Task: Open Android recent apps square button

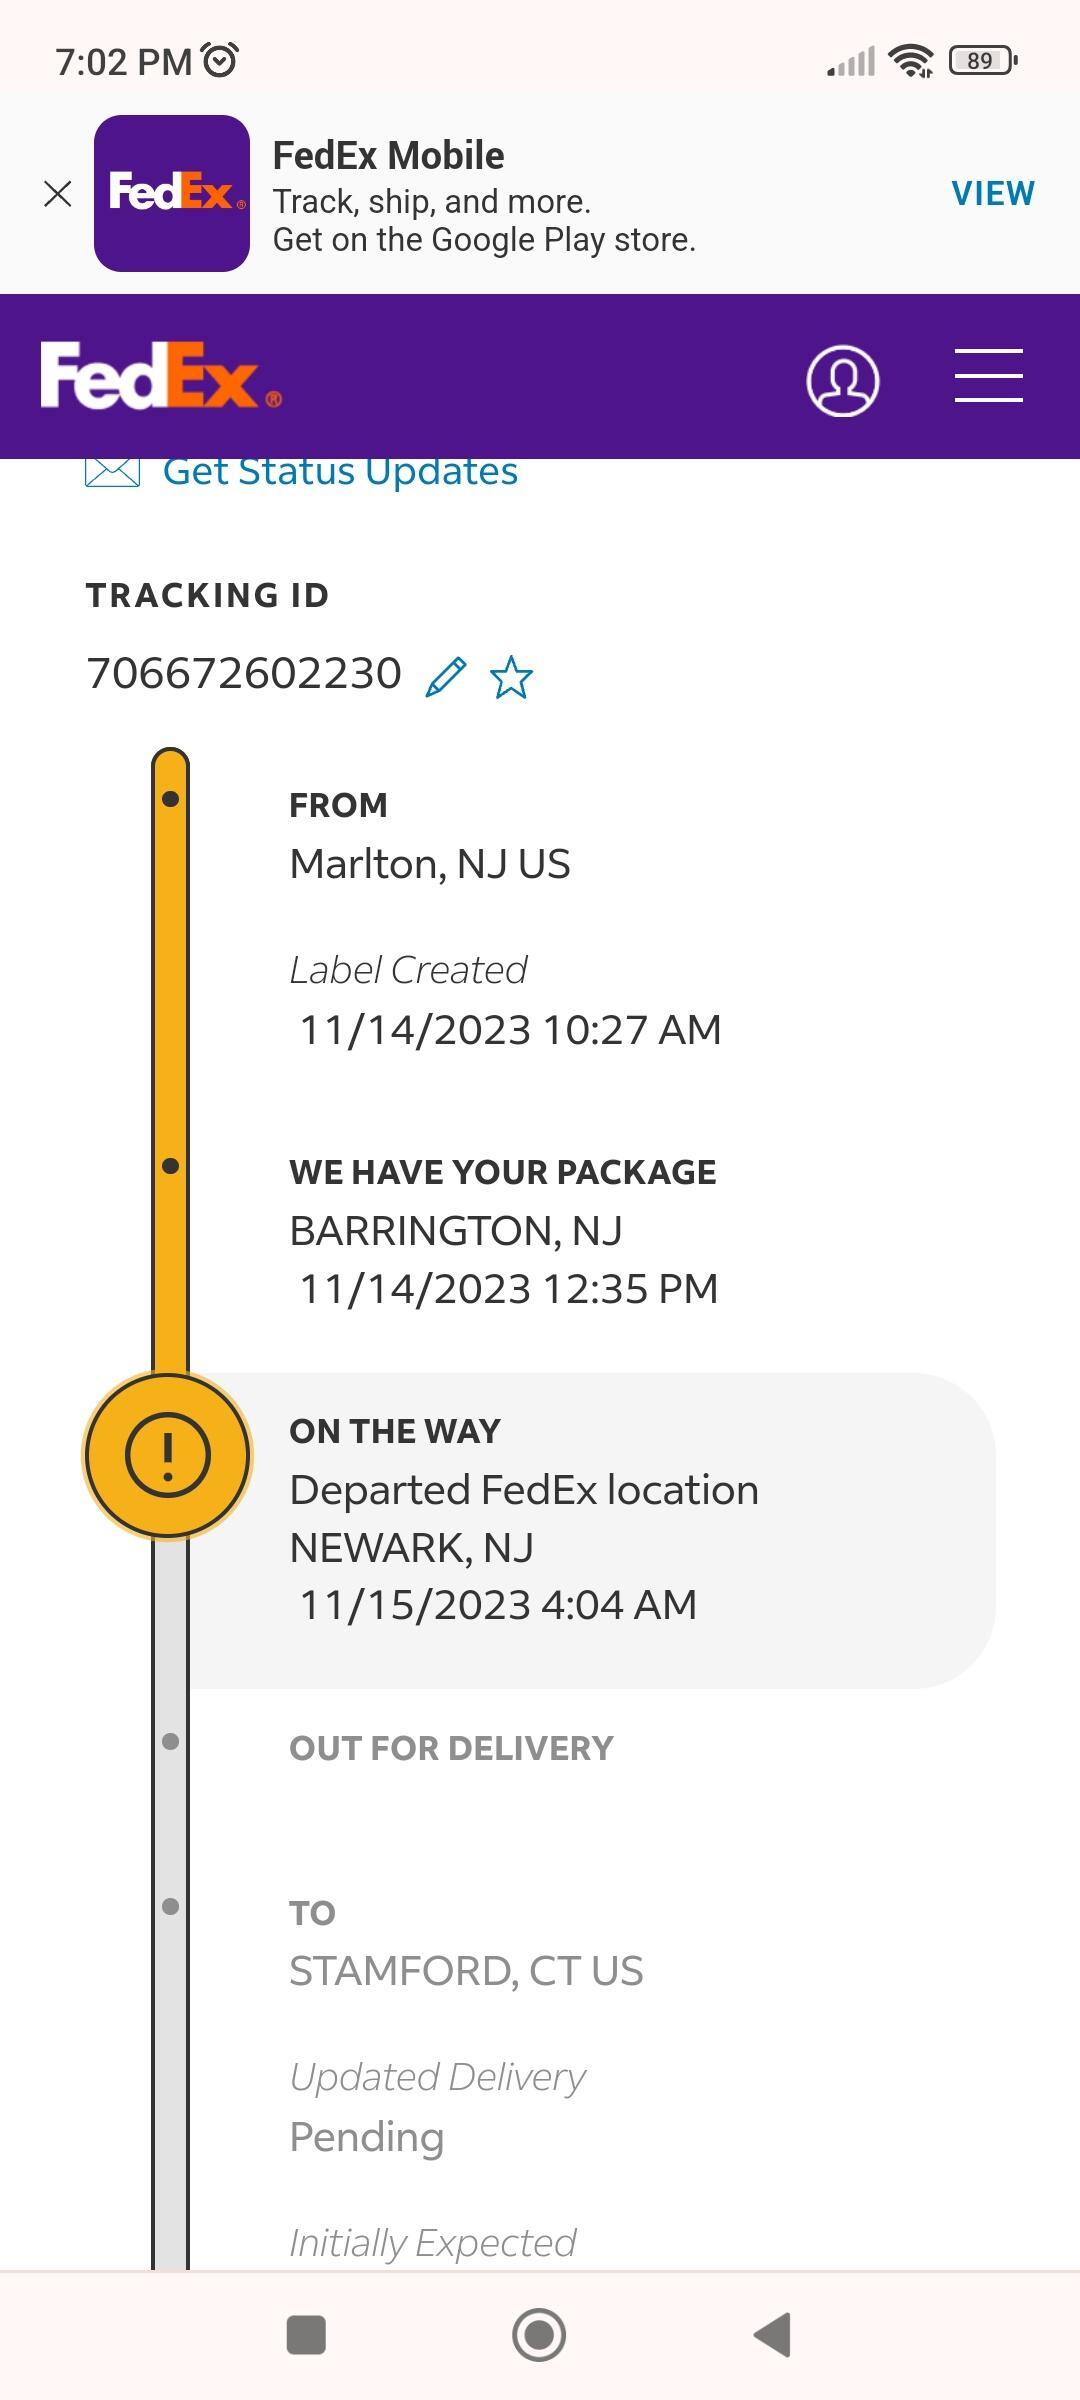Action: coord(306,2335)
